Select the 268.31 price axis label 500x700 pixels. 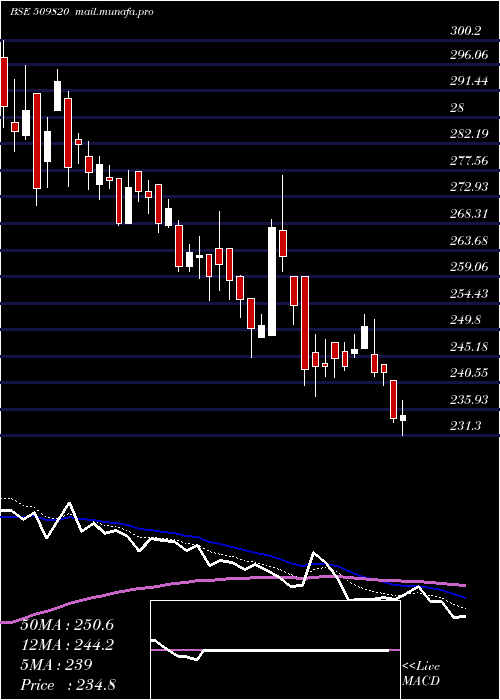[468, 214]
